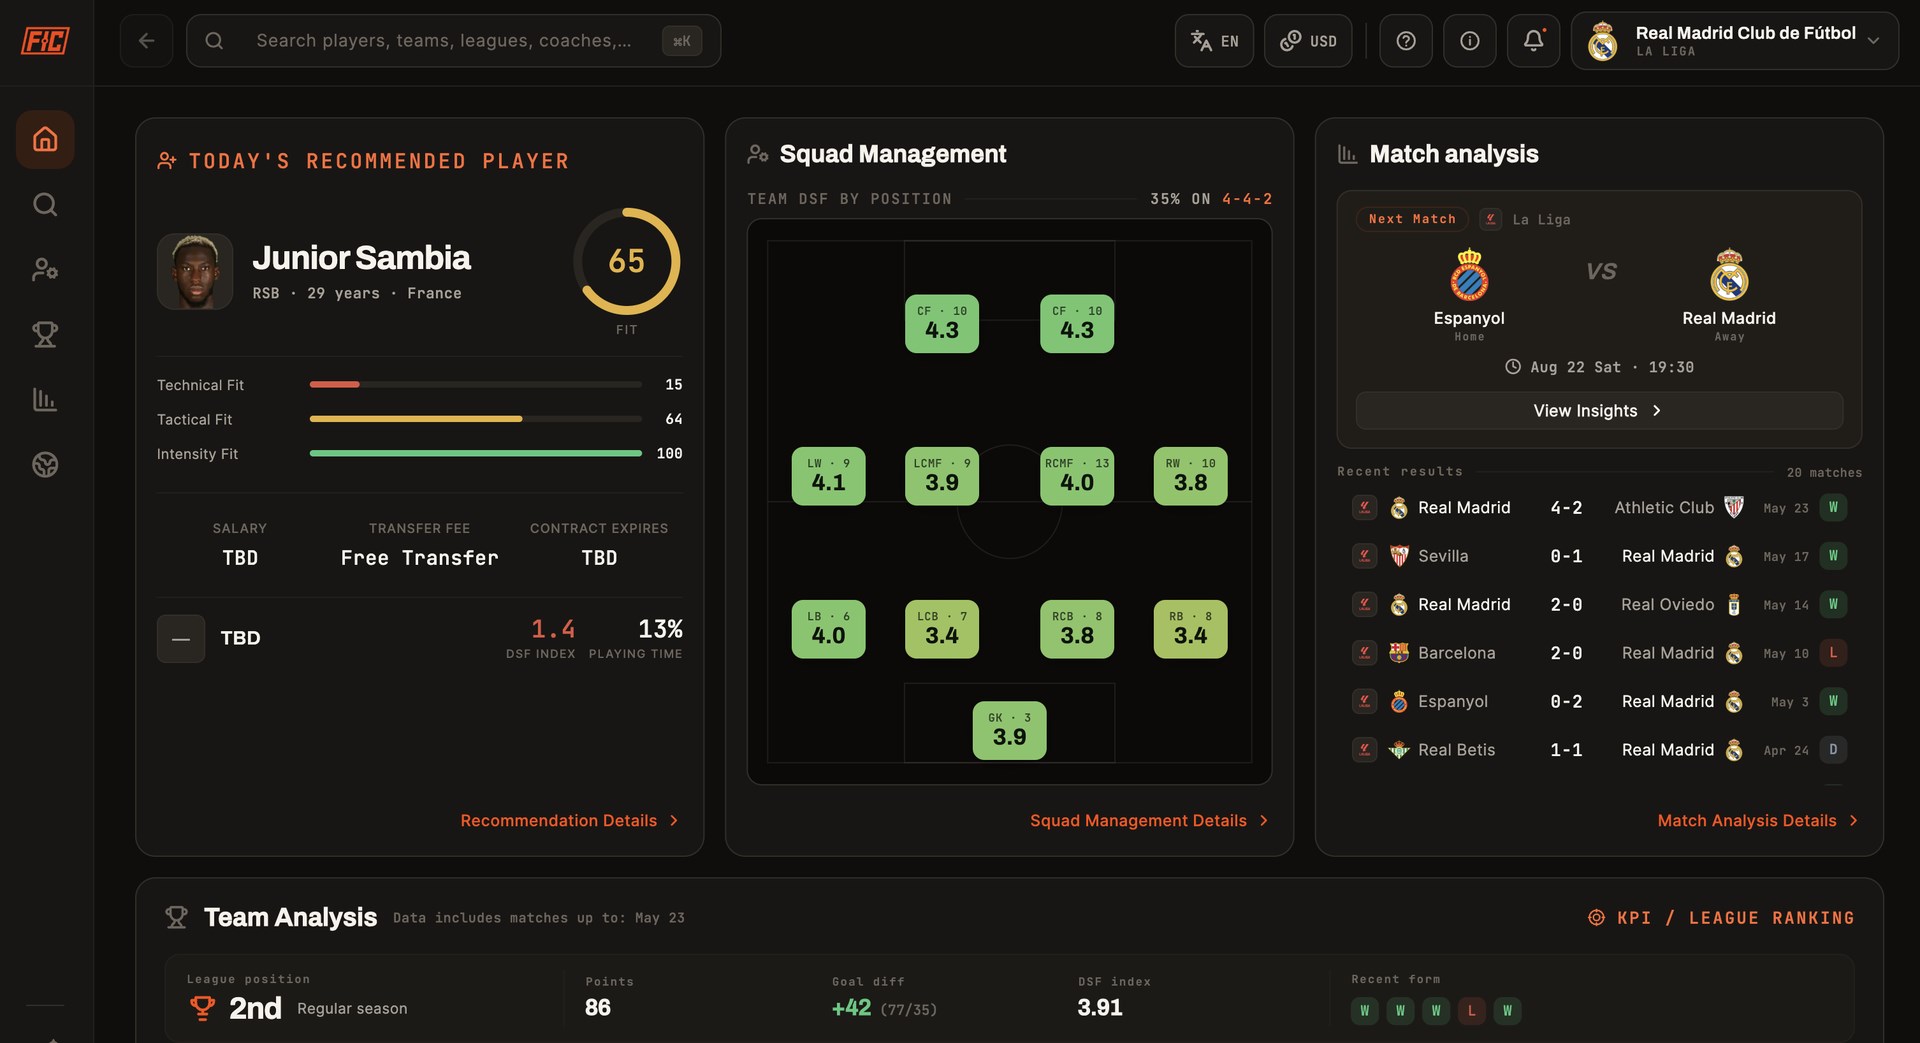Select the RW position tile

pyautogui.click(x=1191, y=476)
